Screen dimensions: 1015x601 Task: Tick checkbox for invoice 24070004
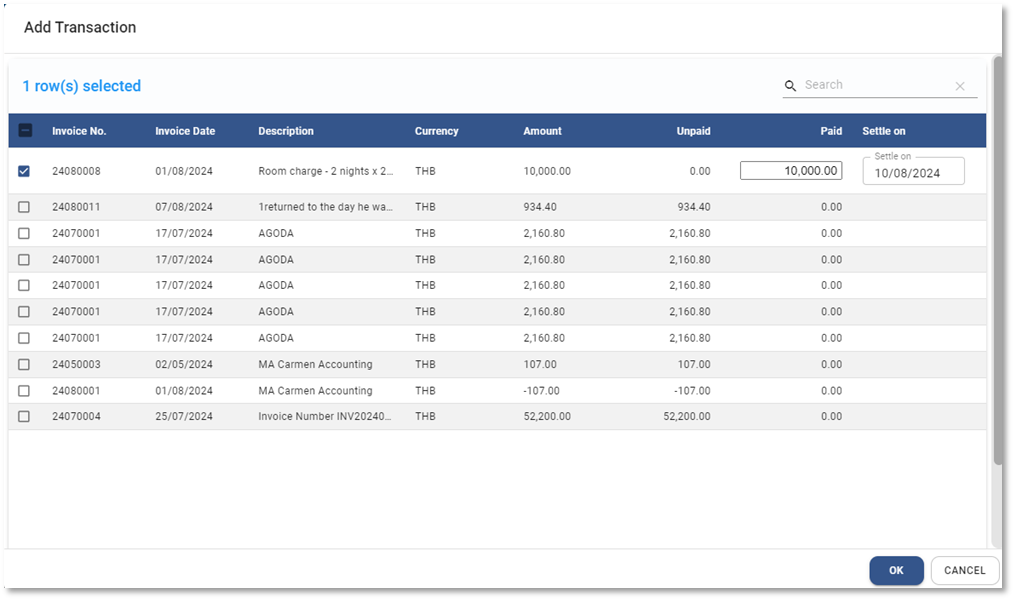click(x=25, y=416)
